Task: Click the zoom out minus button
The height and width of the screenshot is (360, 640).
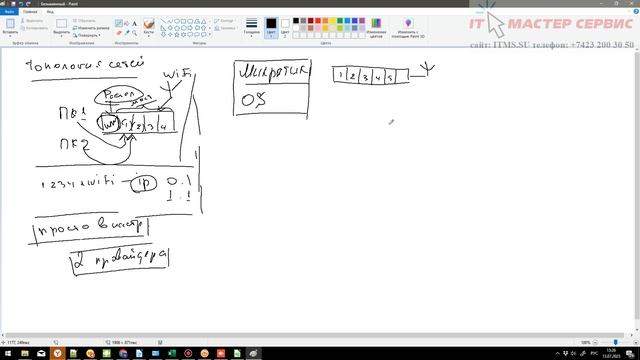Action: point(595,342)
